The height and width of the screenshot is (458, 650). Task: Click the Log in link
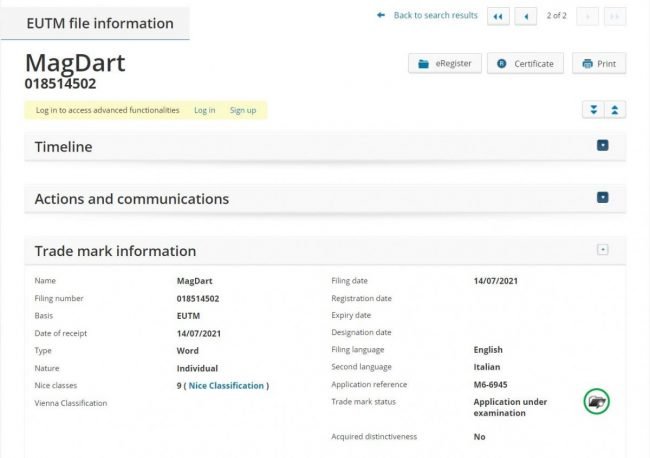[x=205, y=110]
